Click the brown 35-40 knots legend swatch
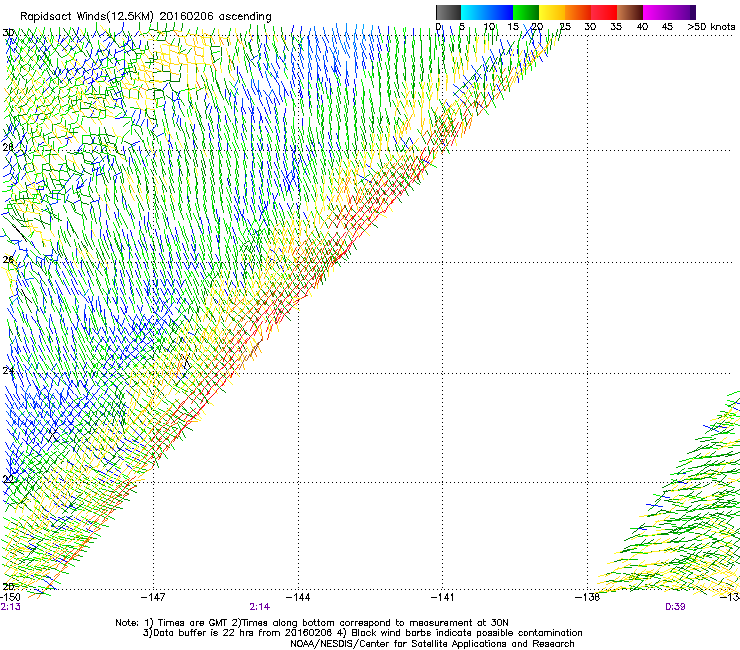 (630, 12)
